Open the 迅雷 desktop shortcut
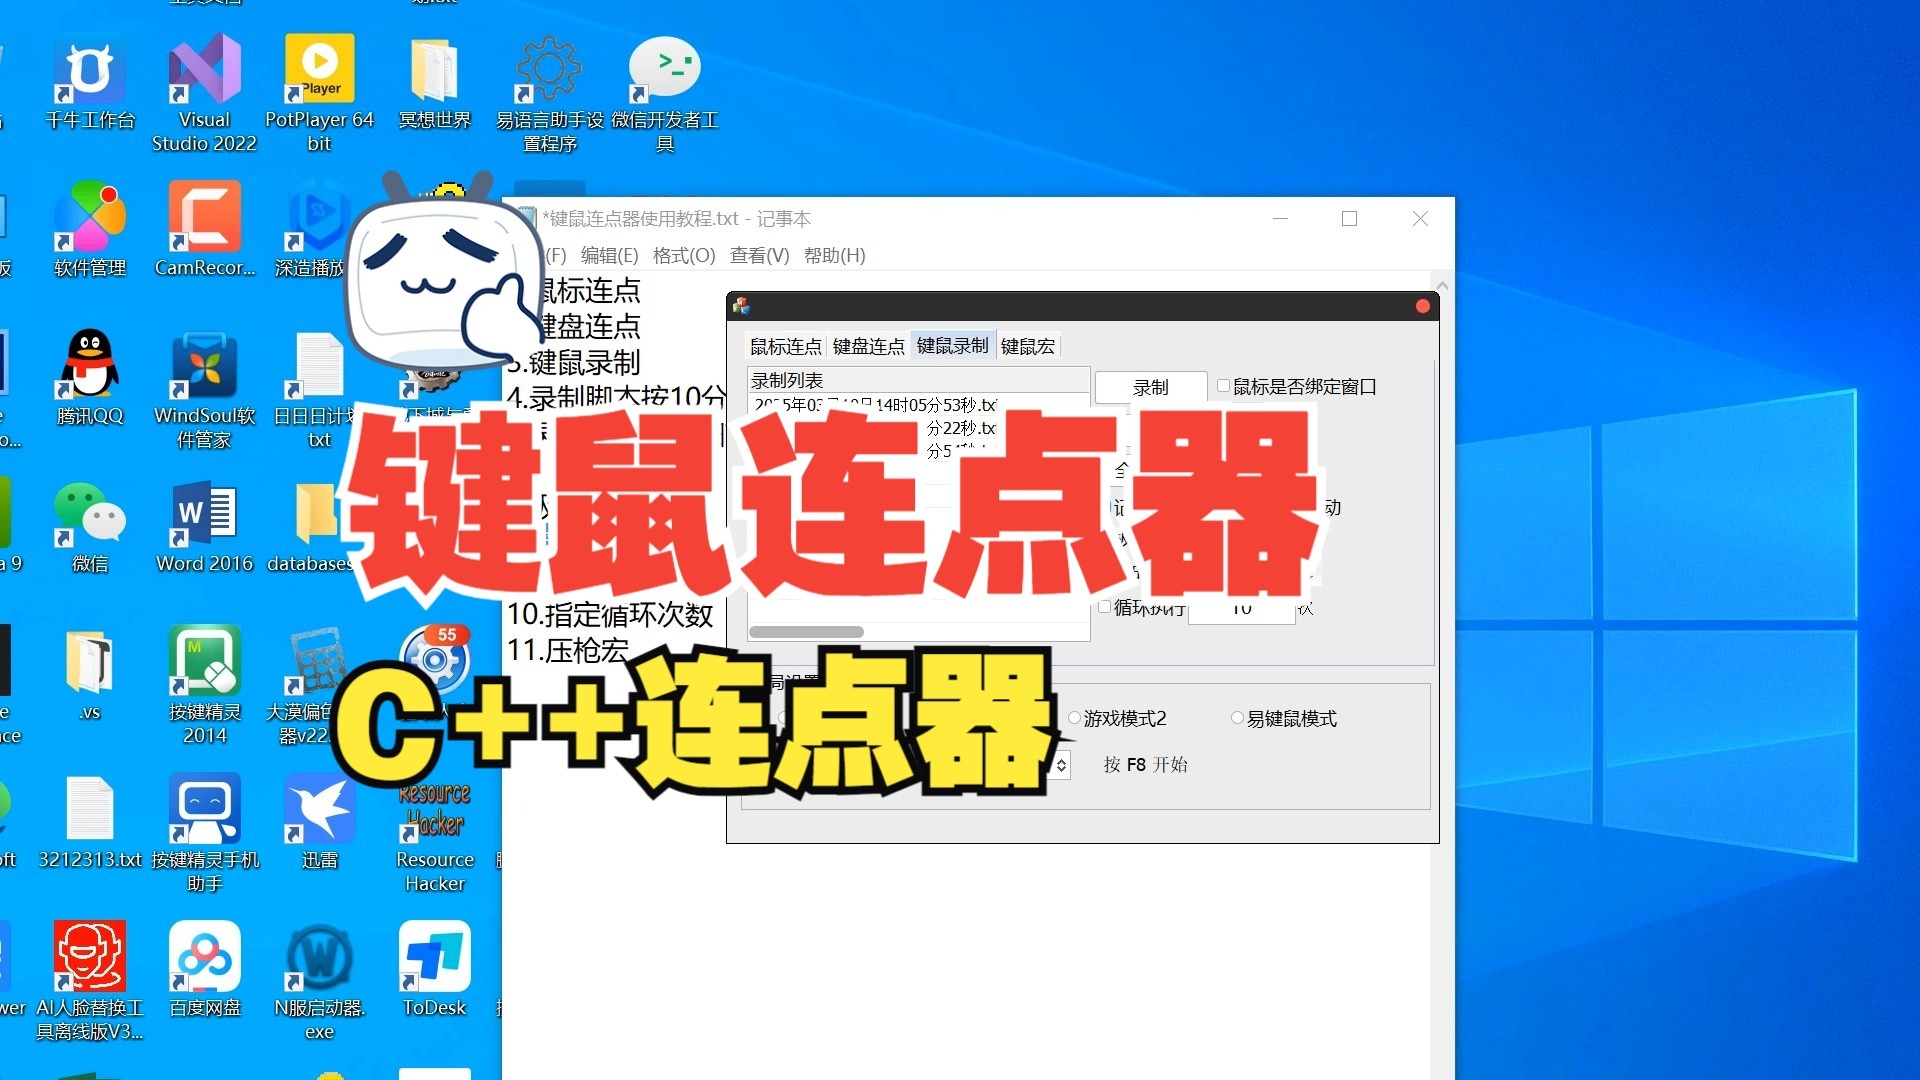This screenshot has height=1080, width=1920. click(319, 822)
